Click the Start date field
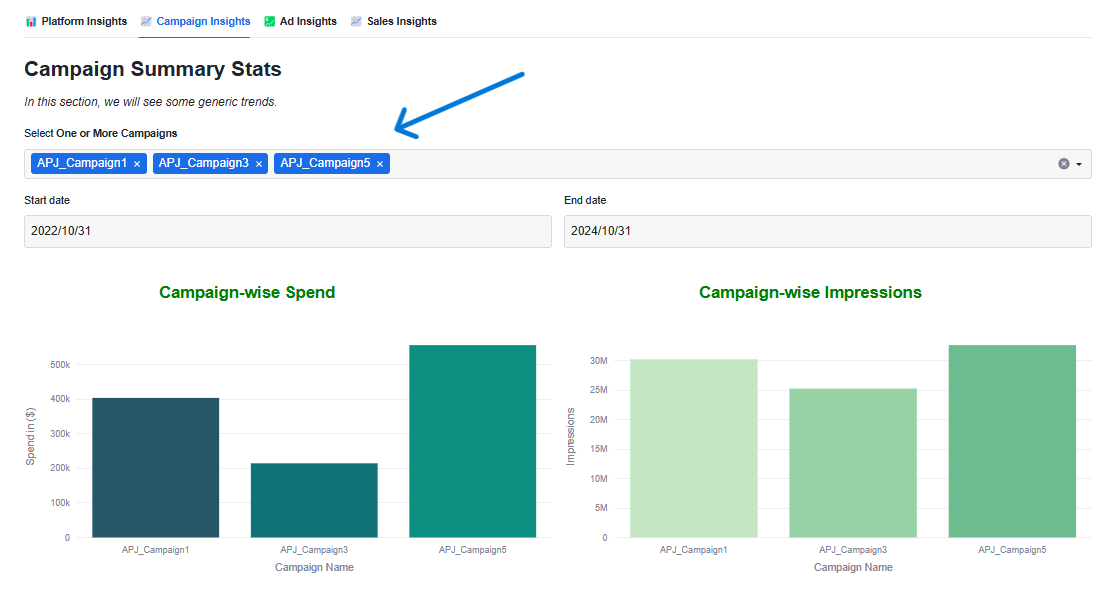This screenshot has height=615, width=1113. [x=287, y=231]
